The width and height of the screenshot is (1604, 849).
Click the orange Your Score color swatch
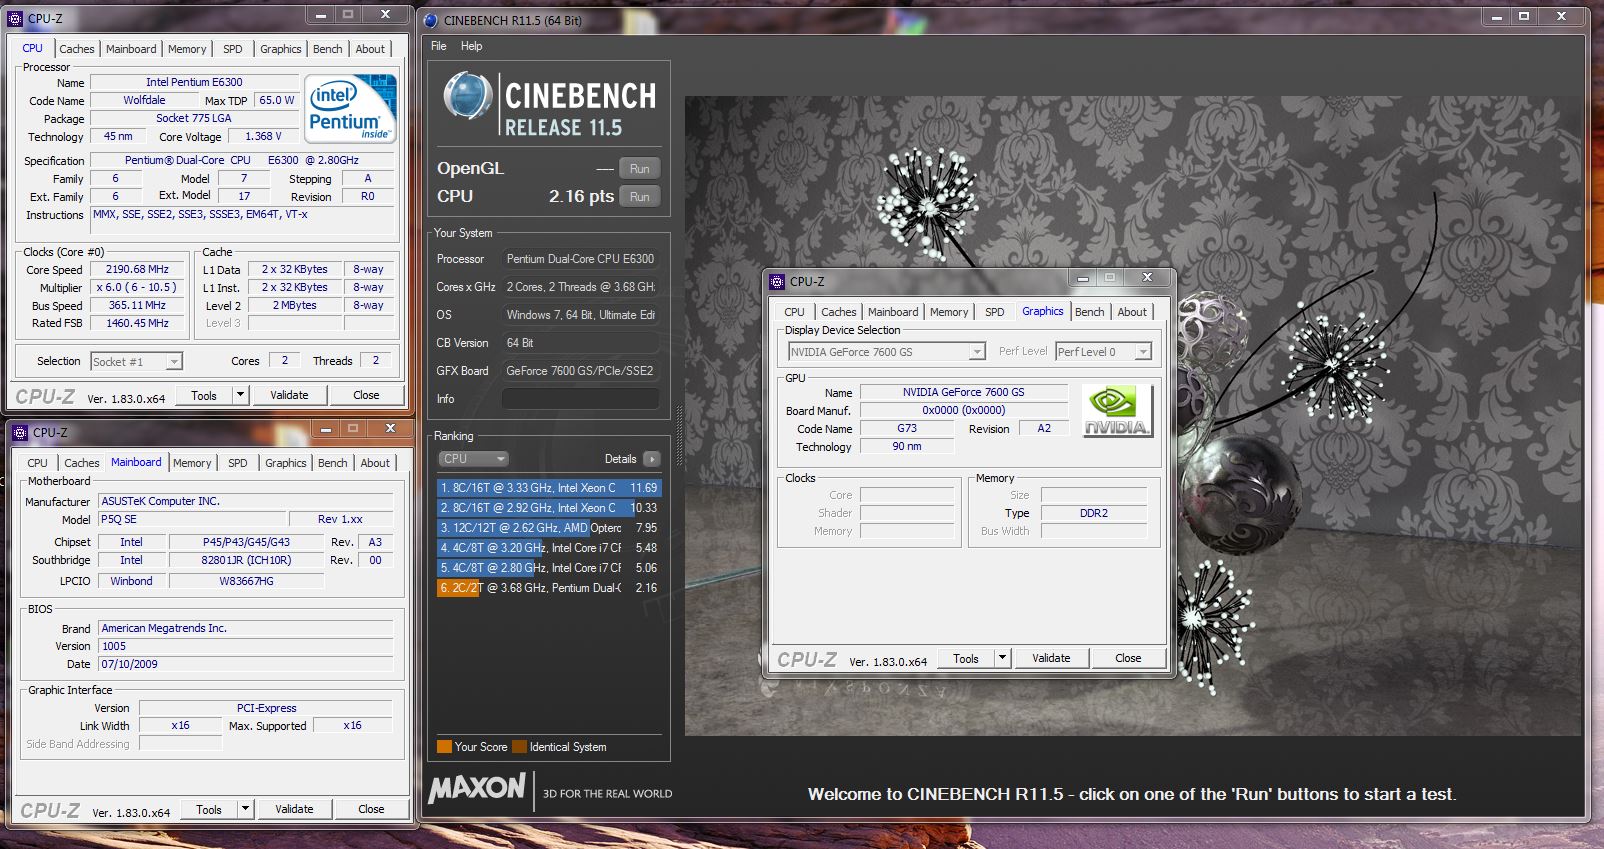tap(444, 747)
